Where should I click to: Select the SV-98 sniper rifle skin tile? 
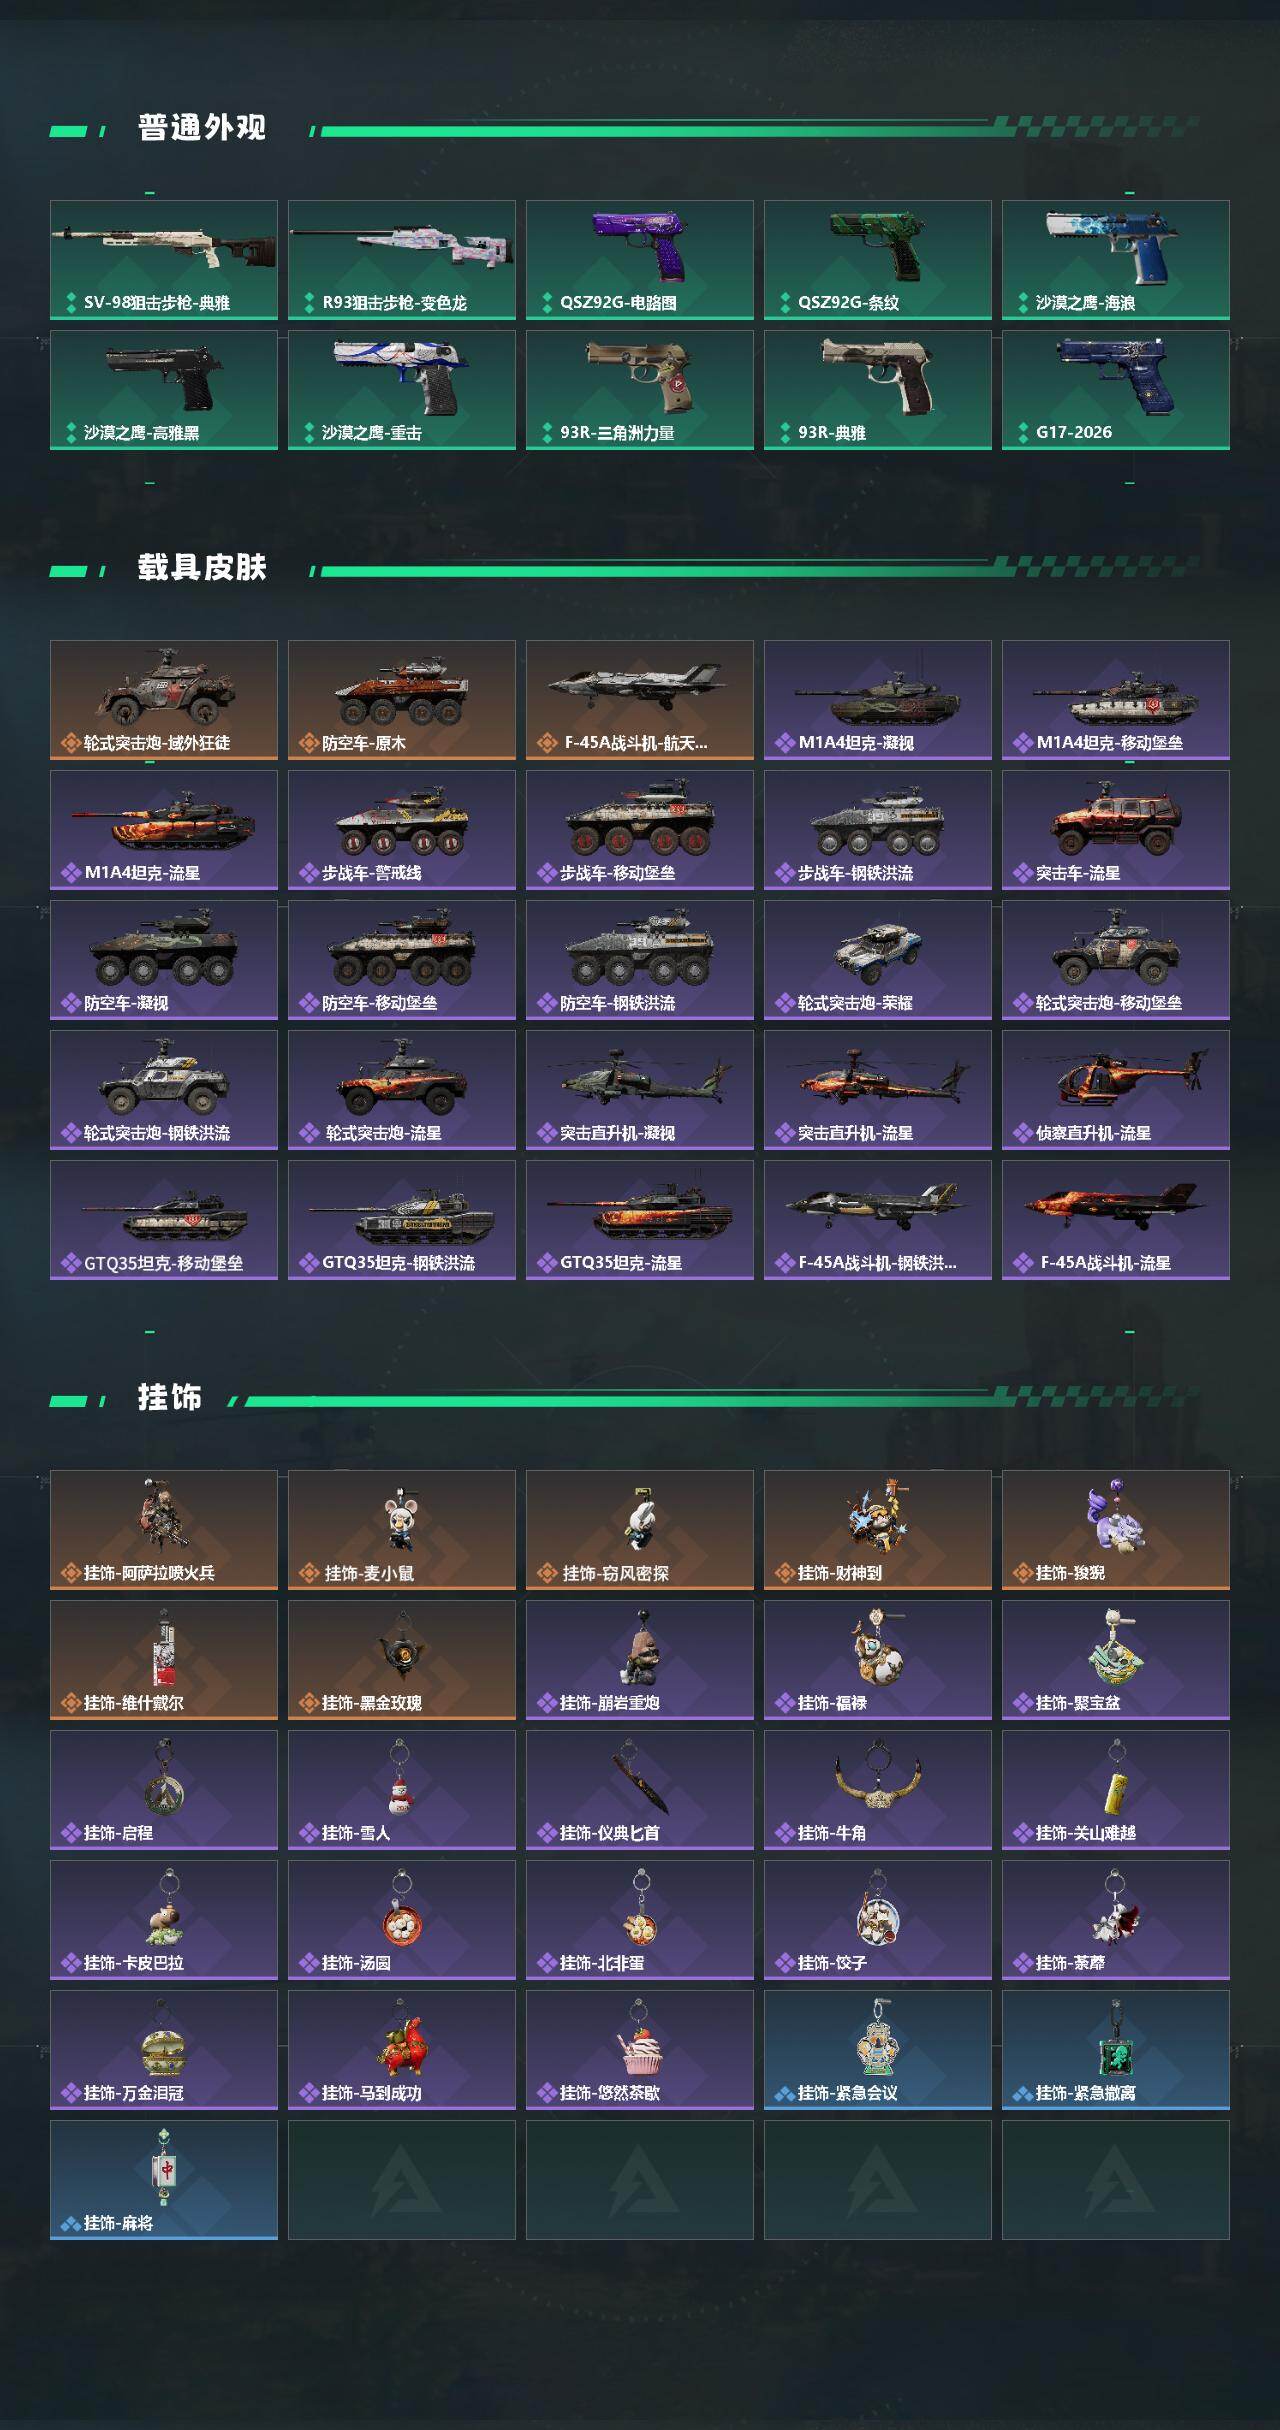coord(164,260)
